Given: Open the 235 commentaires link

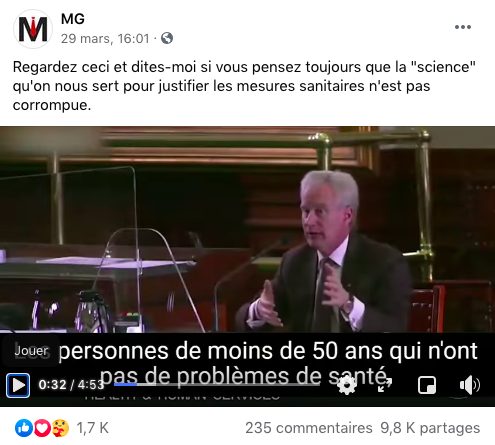Looking at the screenshot, I should (x=309, y=428).
